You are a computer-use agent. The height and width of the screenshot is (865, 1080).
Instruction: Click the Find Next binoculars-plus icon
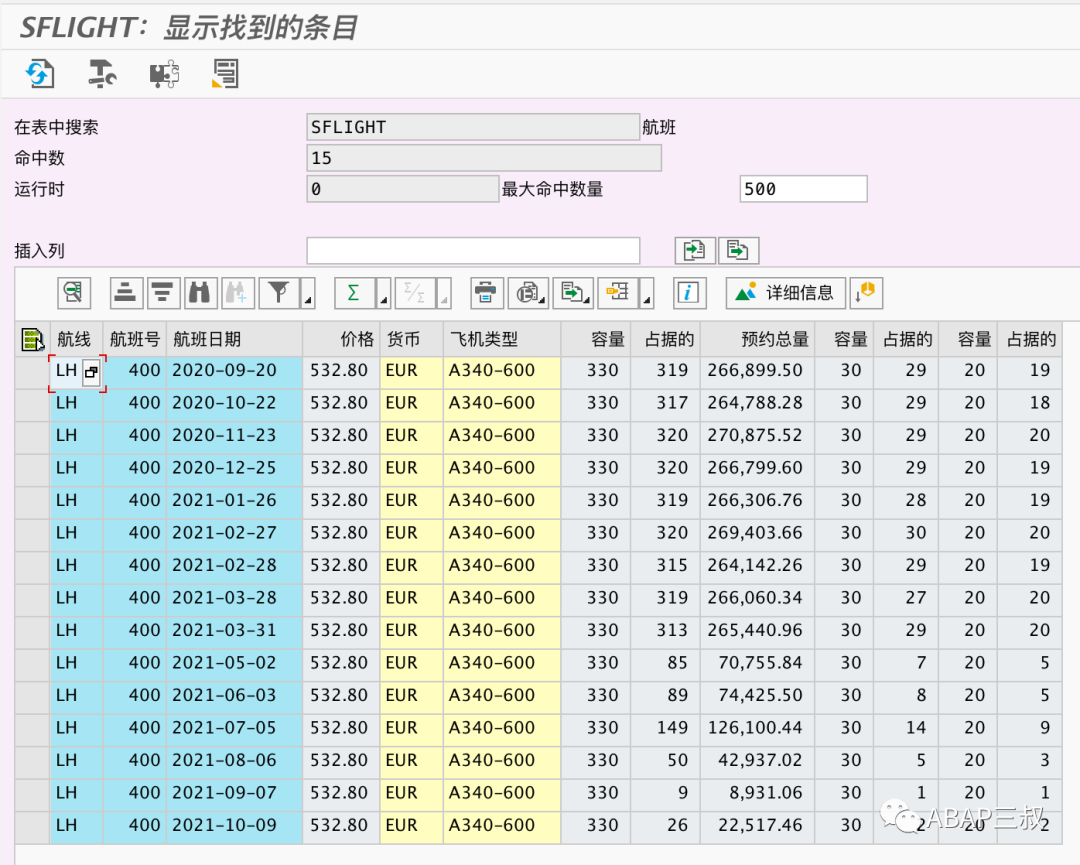click(x=238, y=293)
